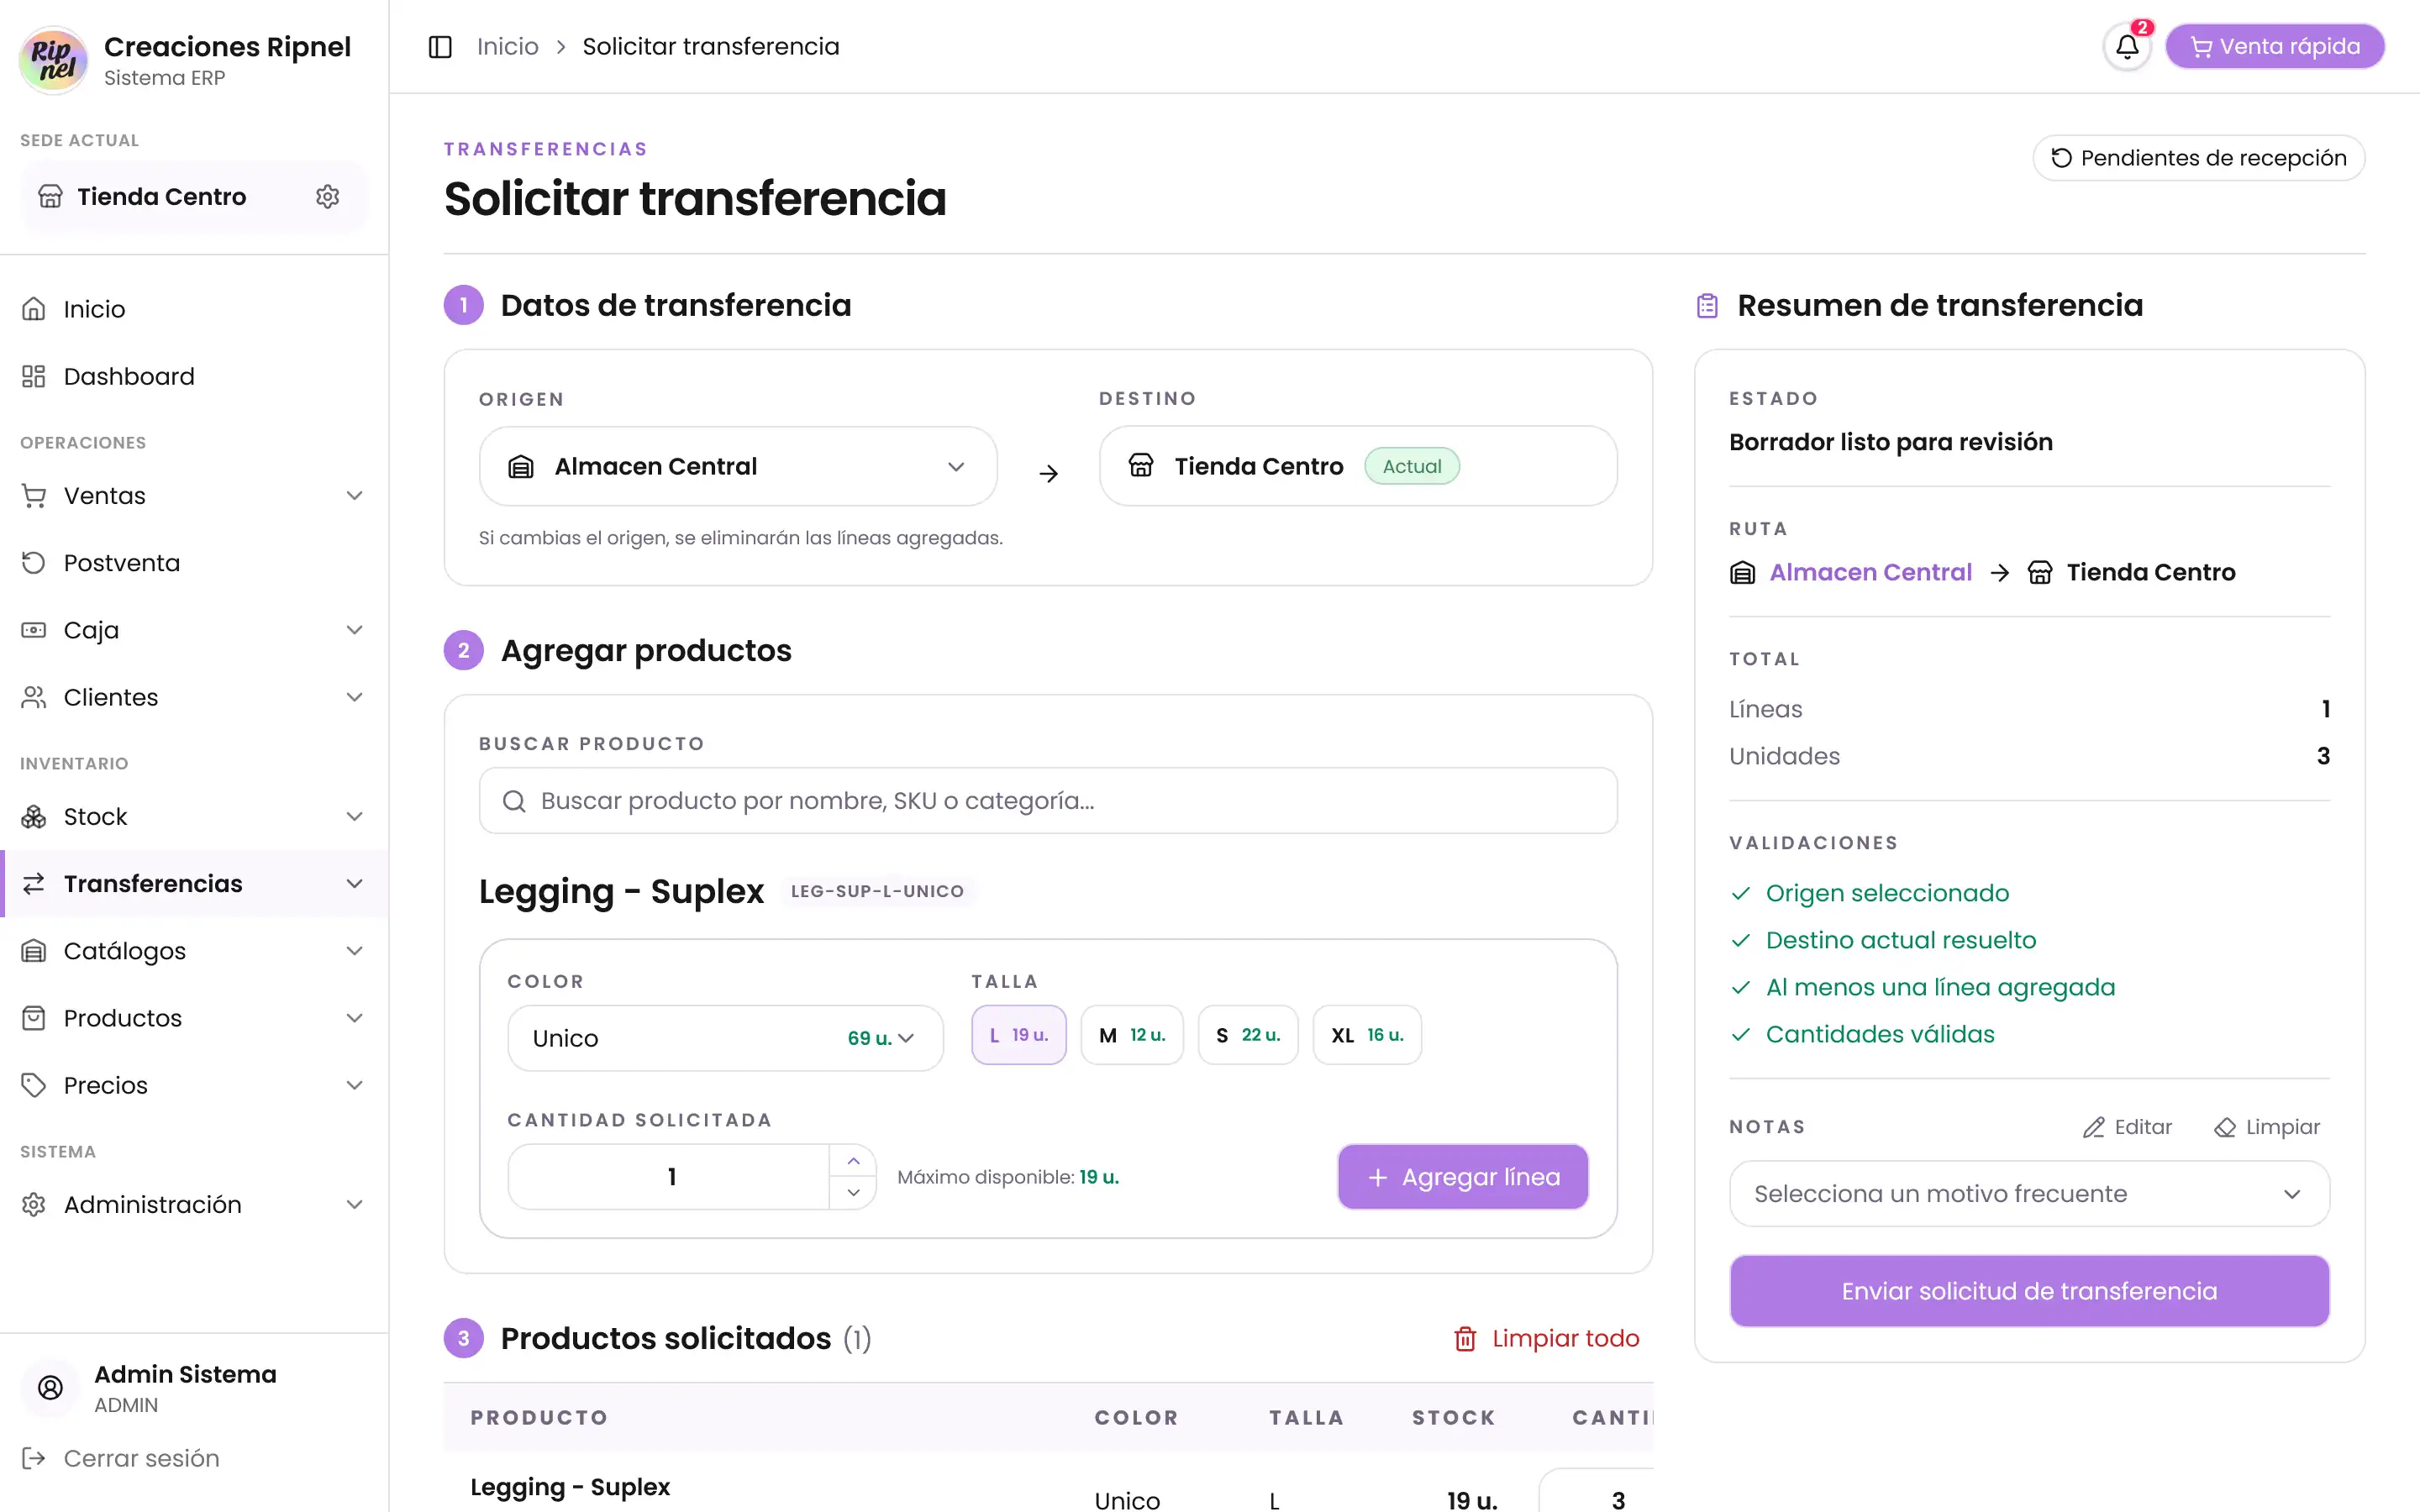
Task: Click the Clientes people icon
Action: (x=34, y=697)
